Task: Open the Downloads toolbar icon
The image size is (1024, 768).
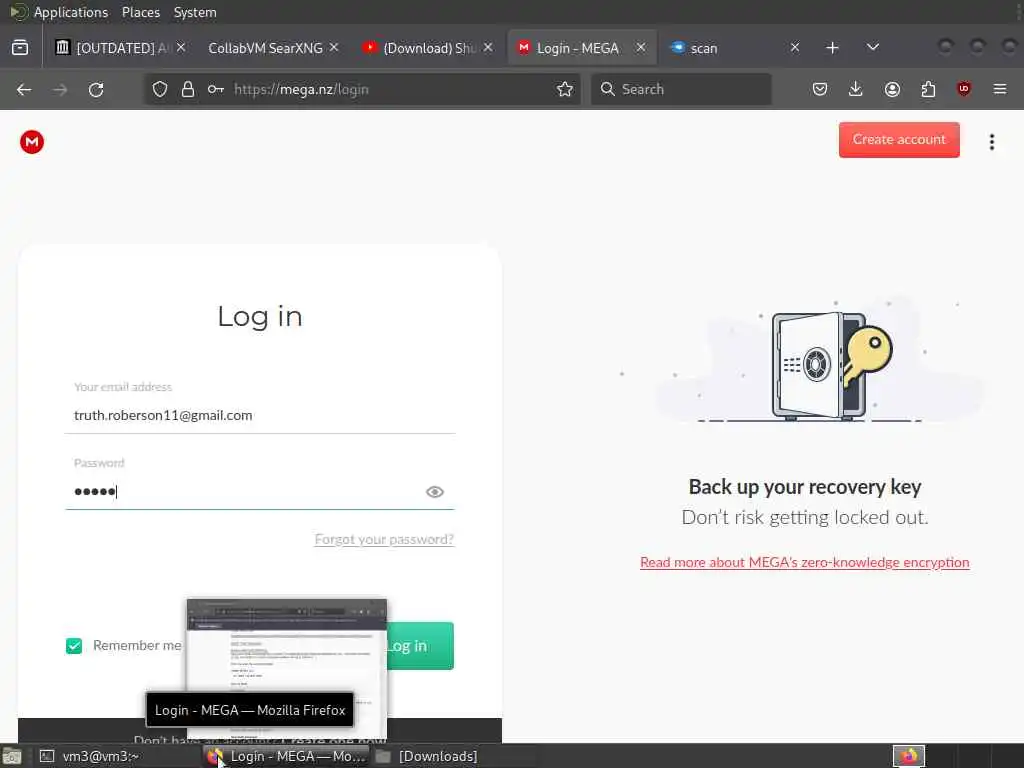Action: [856, 89]
